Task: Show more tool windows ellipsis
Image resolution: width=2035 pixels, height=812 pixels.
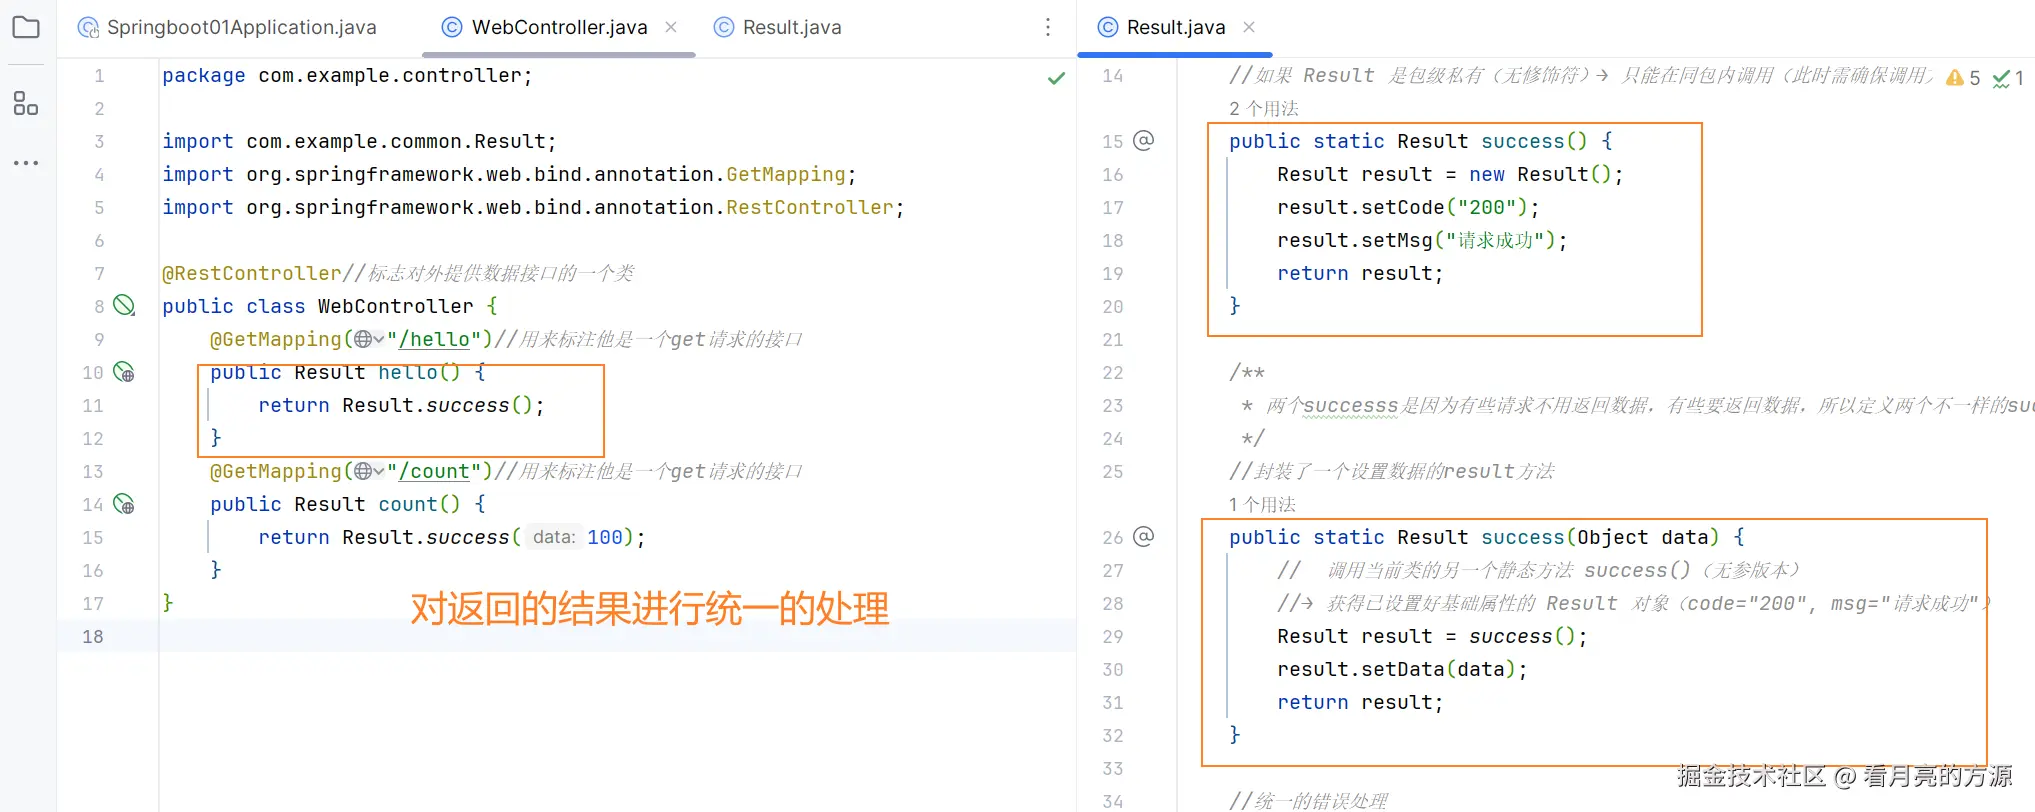Action: pos(26,162)
